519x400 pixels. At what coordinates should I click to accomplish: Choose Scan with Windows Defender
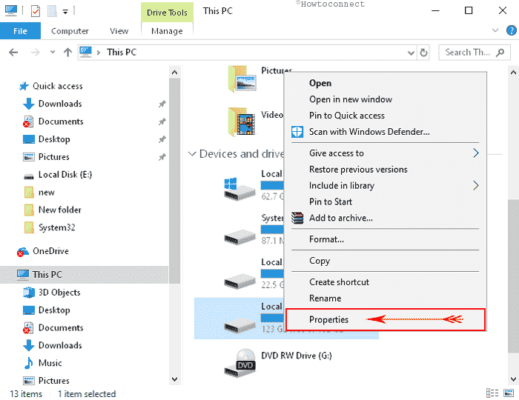(369, 132)
